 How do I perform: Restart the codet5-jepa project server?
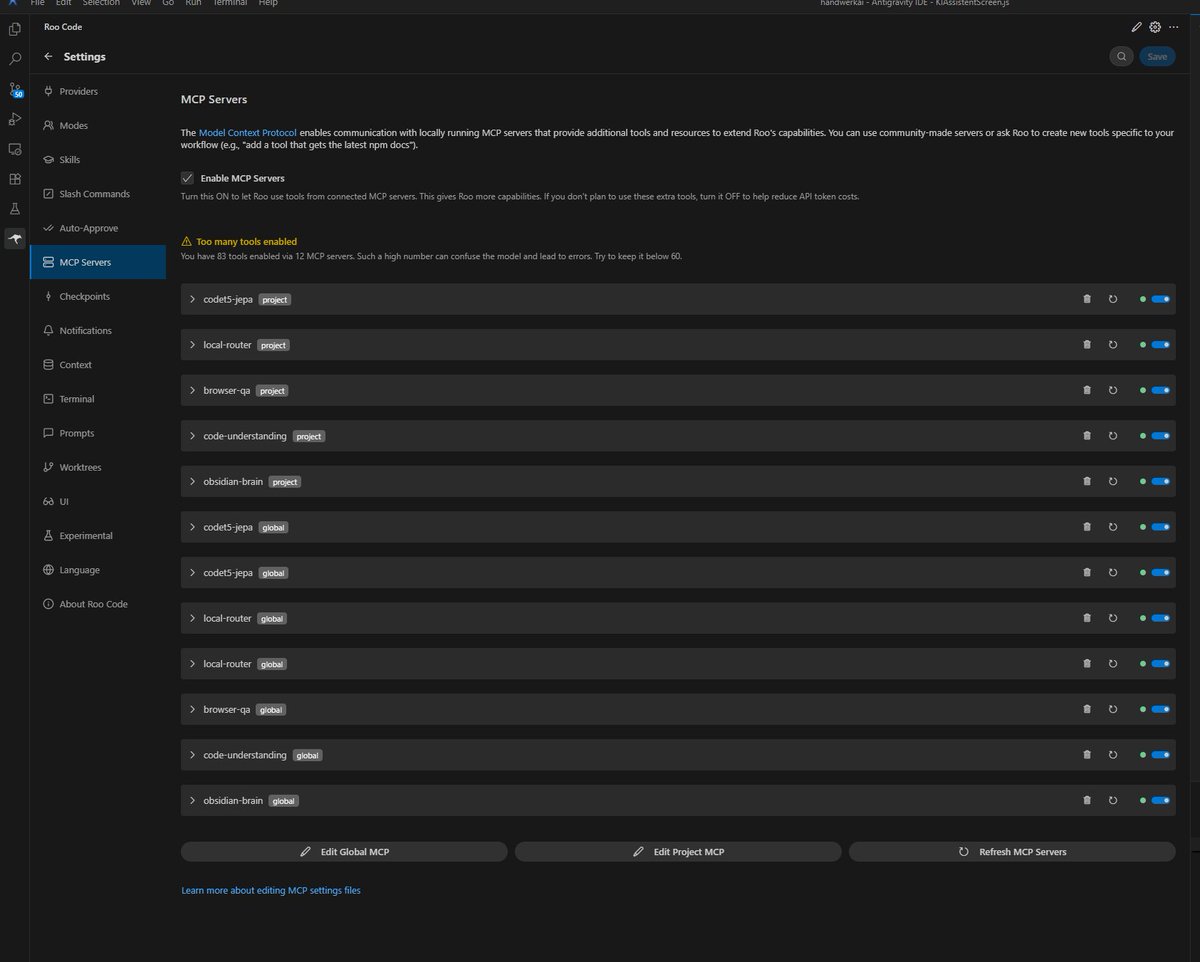[x=1113, y=299]
